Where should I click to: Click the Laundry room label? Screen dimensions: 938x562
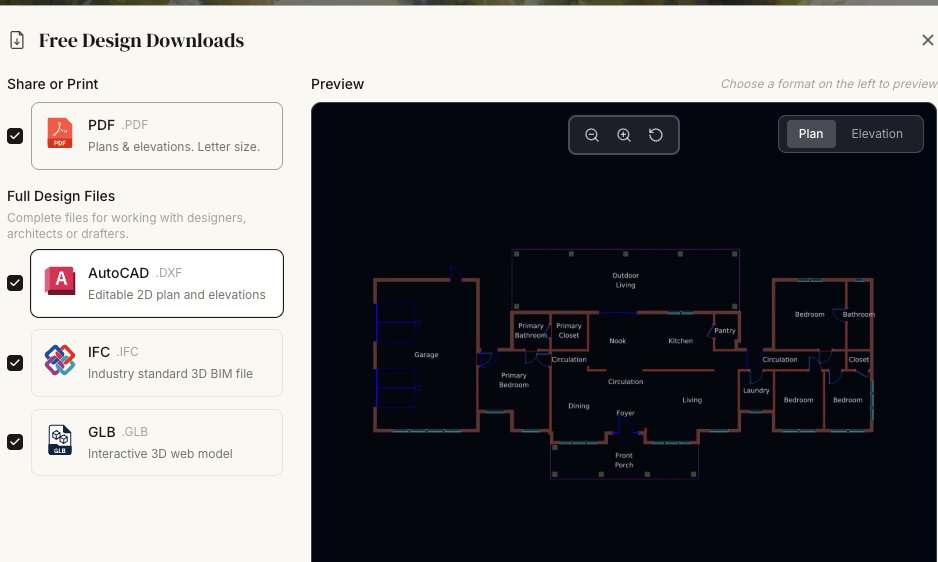point(756,390)
